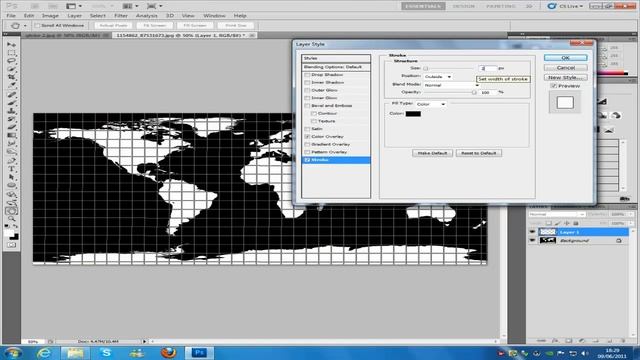The height and width of the screenshot is (360, 640).
Task: Hide Layer 1 with its eye icon
Action: click(532, 232)
